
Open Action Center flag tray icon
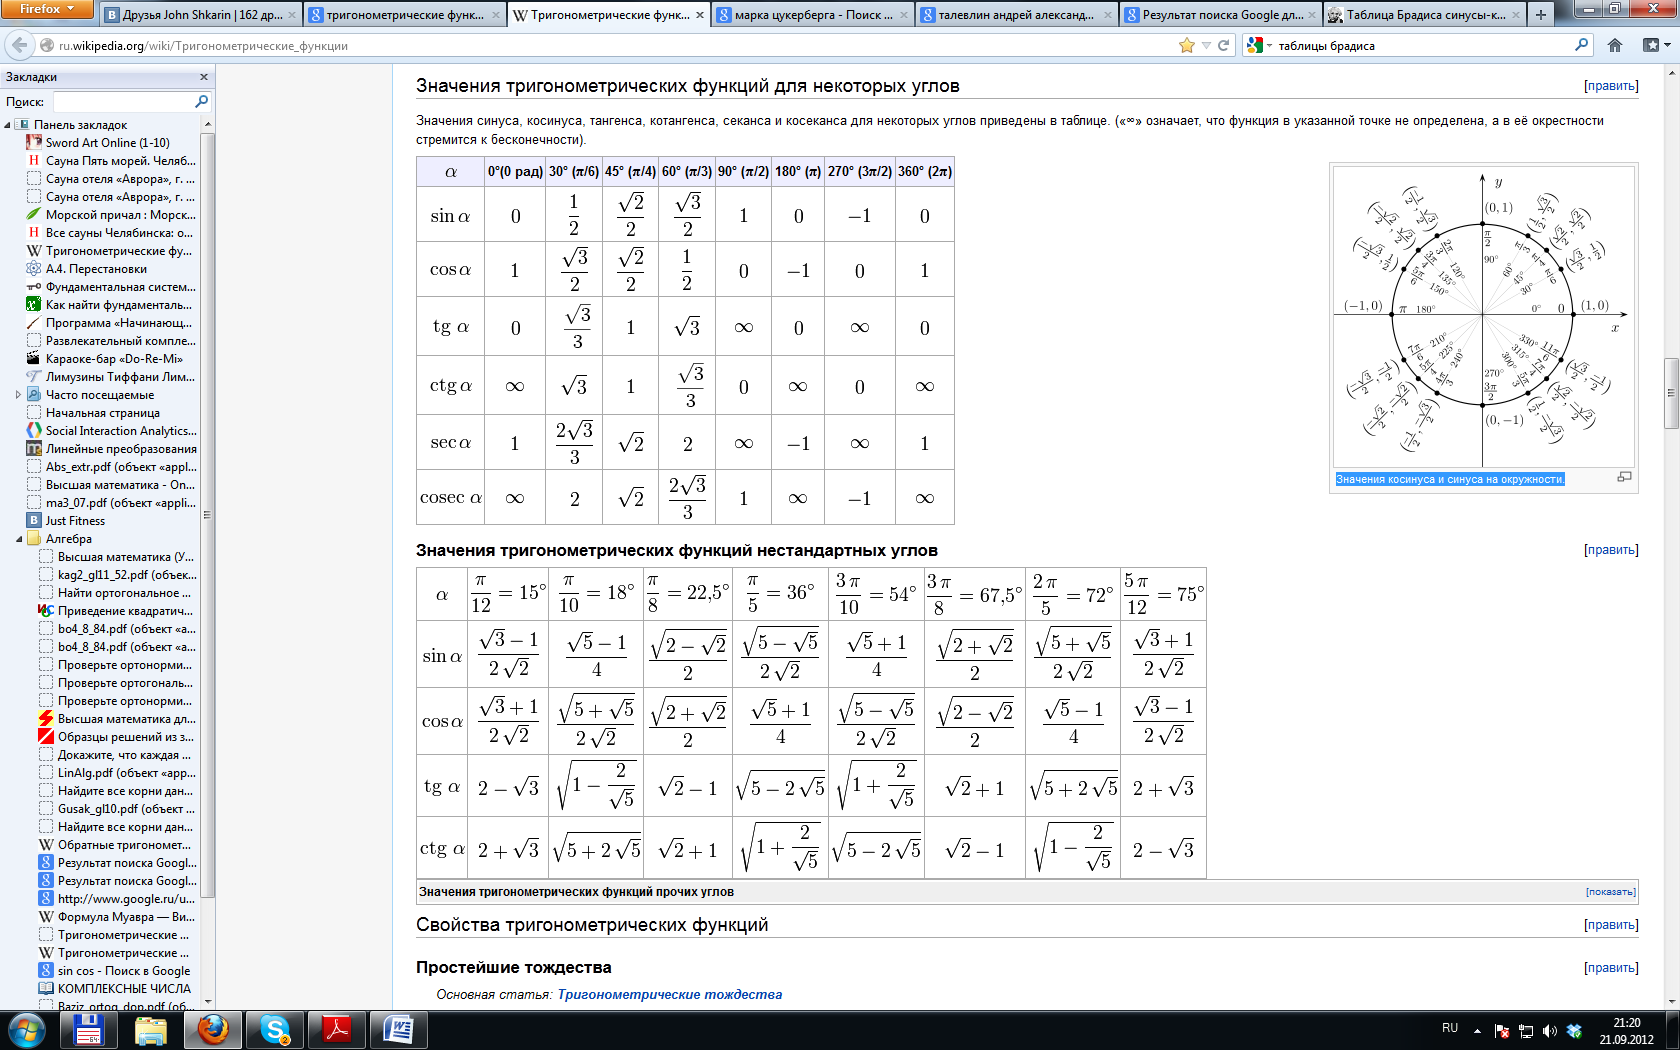click(1502, 1031)
